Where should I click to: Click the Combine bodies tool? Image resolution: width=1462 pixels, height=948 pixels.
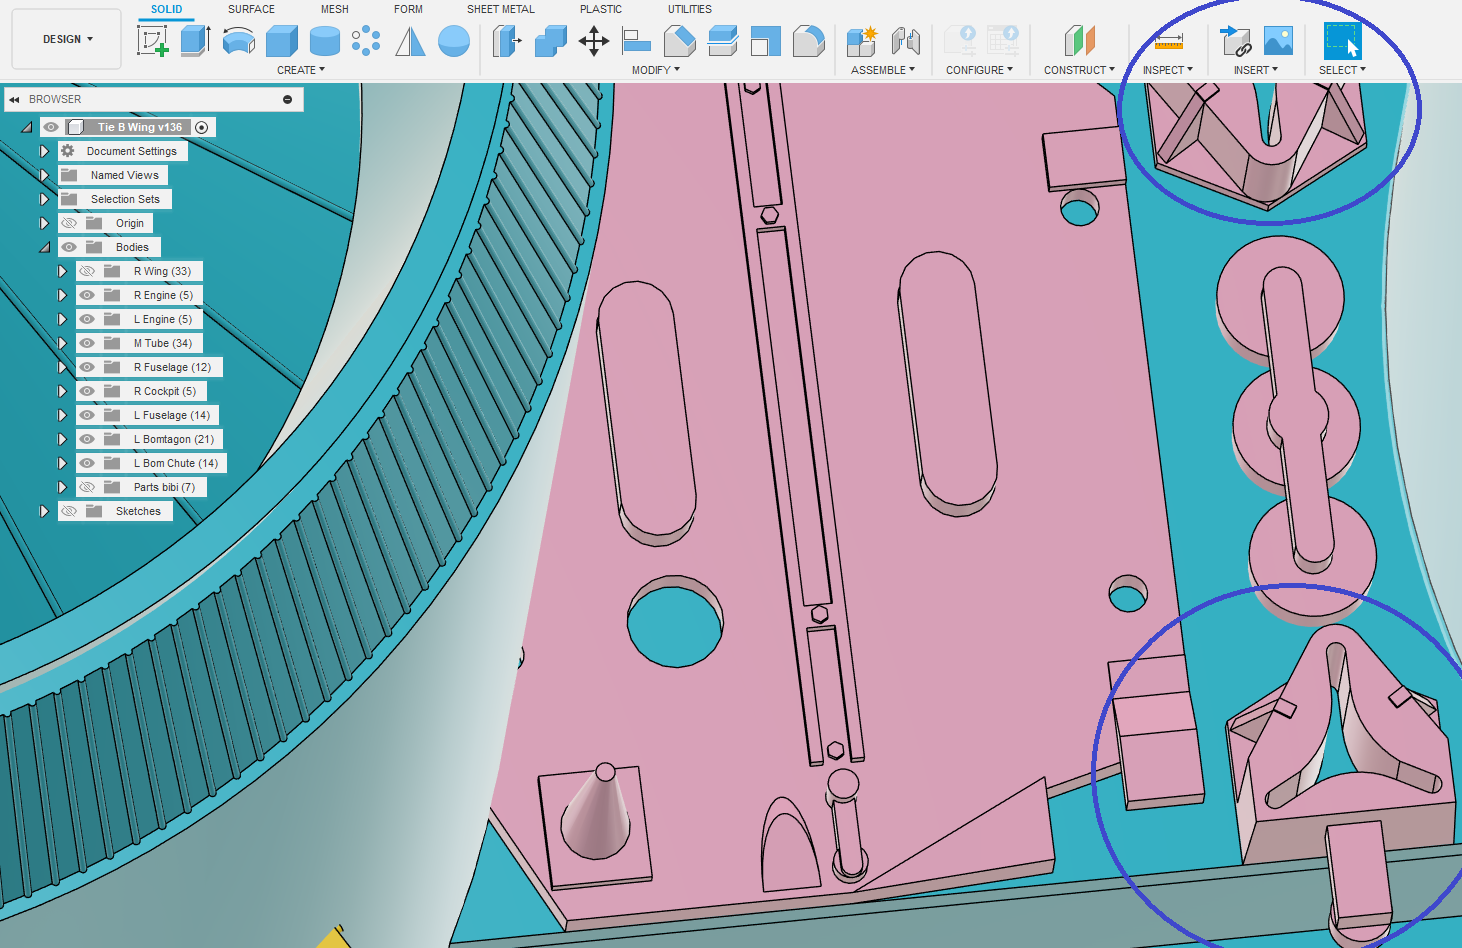[x=551, y=41]
